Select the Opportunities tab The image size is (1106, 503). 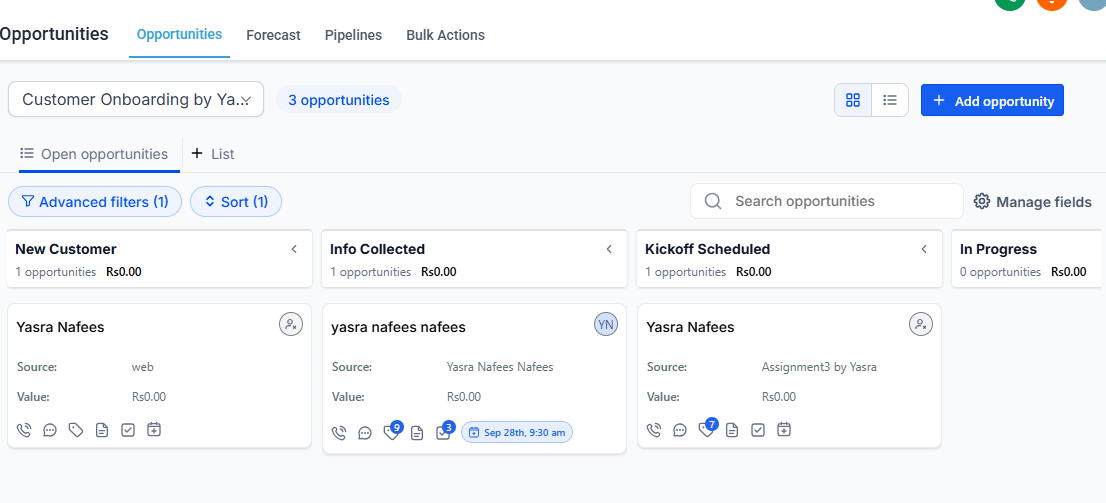pos(179,34)
